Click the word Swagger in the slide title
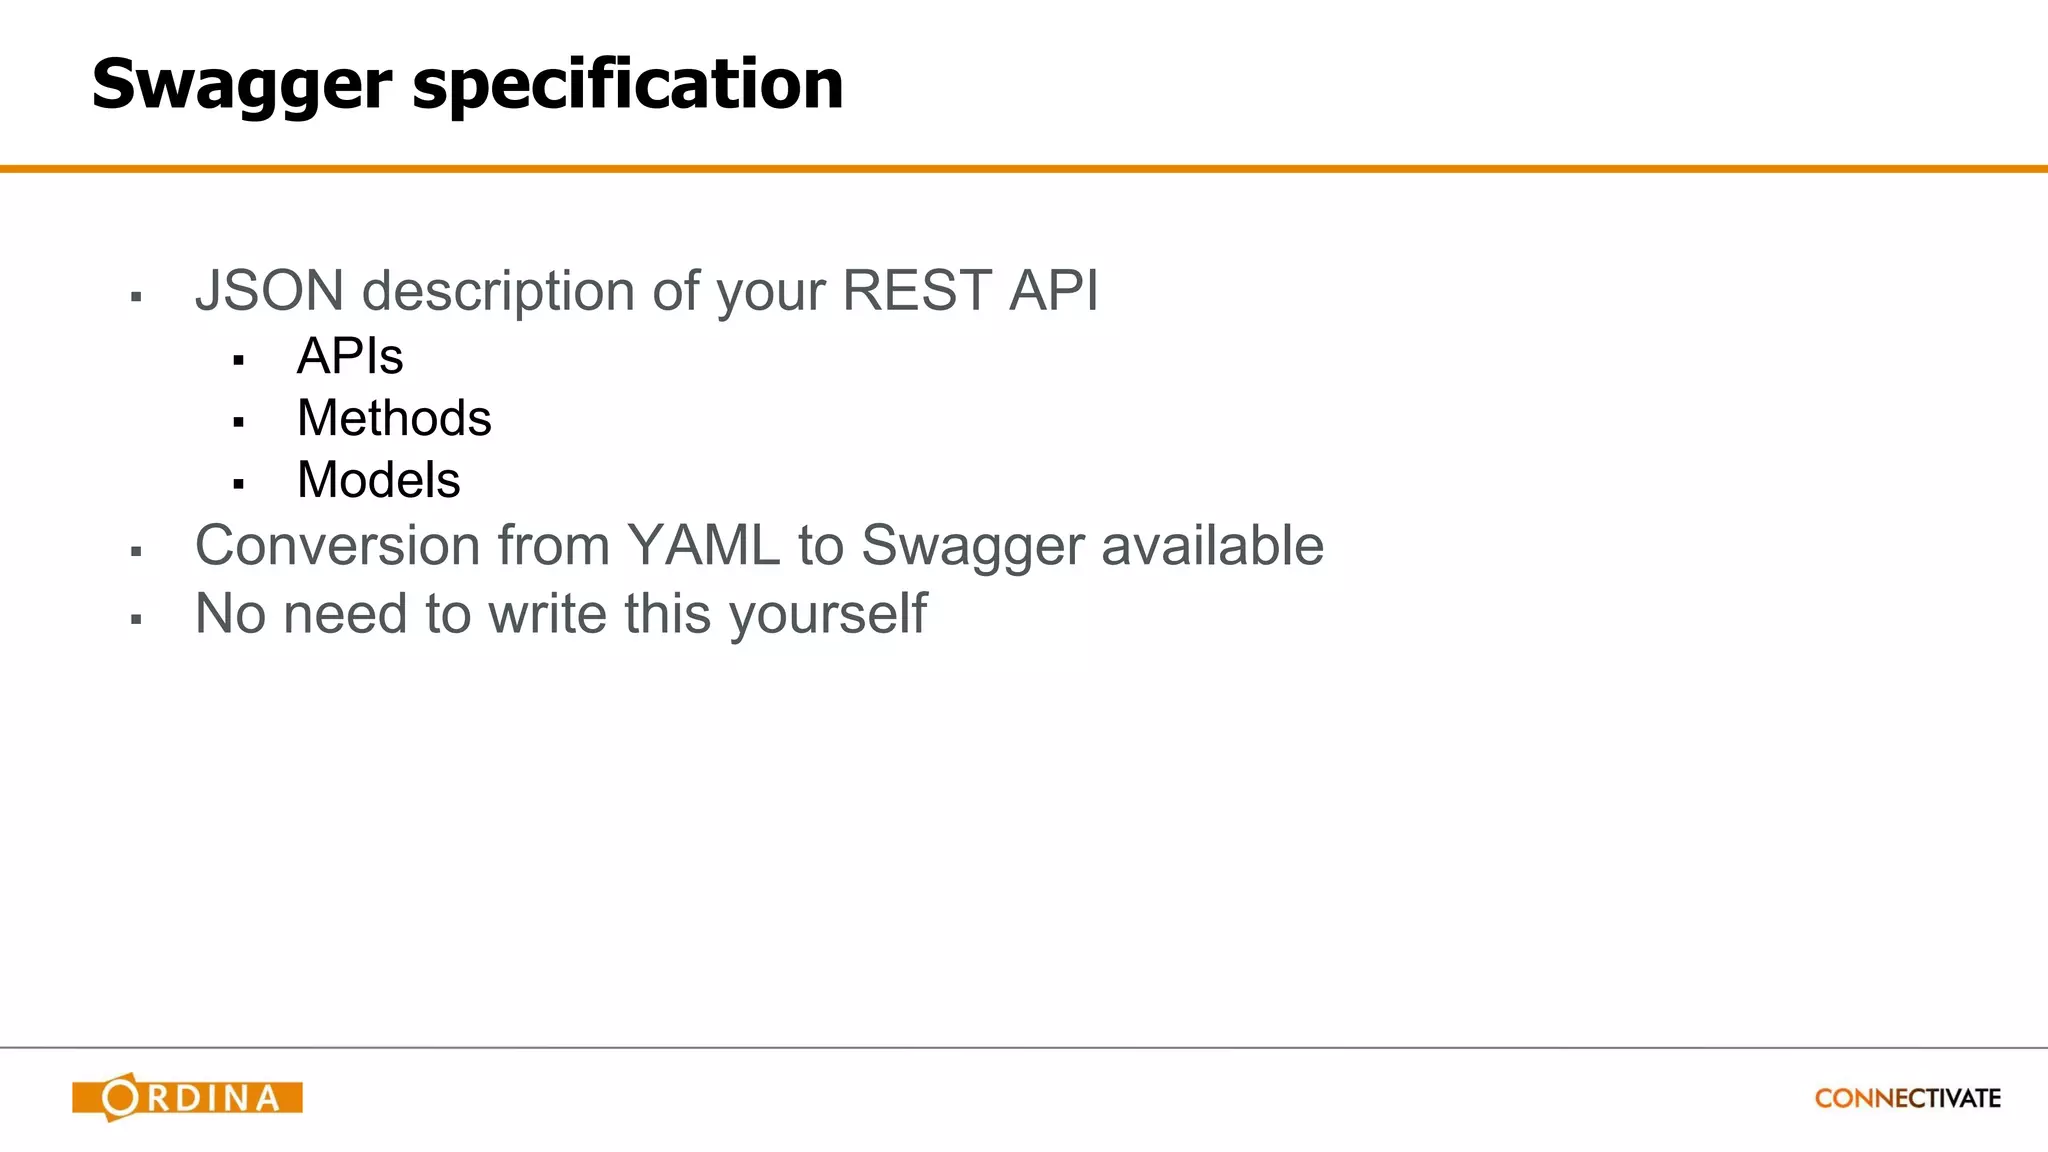The width and height of the screenshot is (2048, 1152). pyautogui.click(x=241, y=85)
